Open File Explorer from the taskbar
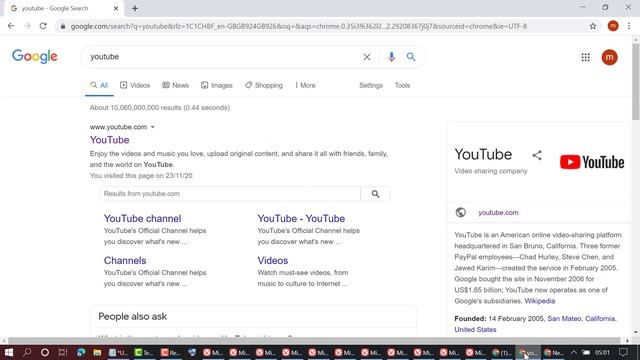Screen dimensions: 640x360 [97, 352]
